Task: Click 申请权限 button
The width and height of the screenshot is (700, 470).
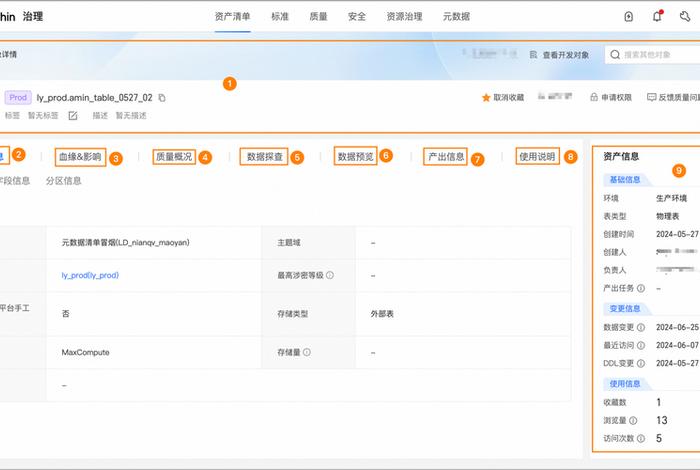Action: pos(610,98)
